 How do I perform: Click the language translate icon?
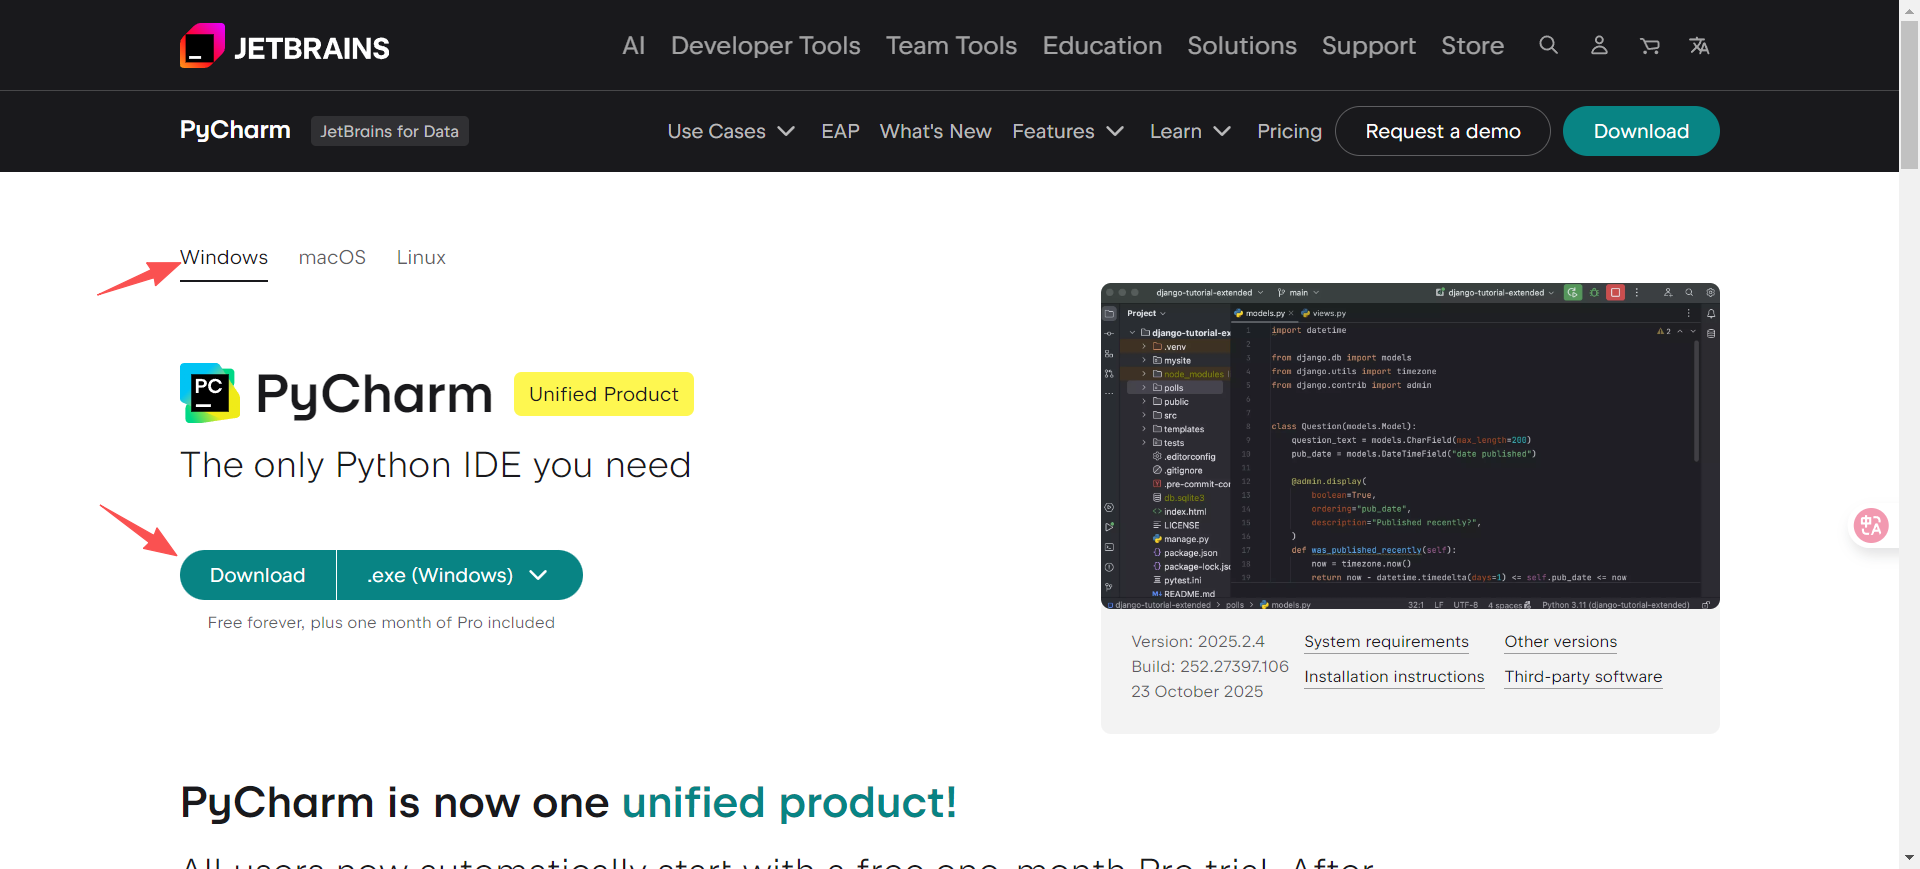(x=1699, y=46)
